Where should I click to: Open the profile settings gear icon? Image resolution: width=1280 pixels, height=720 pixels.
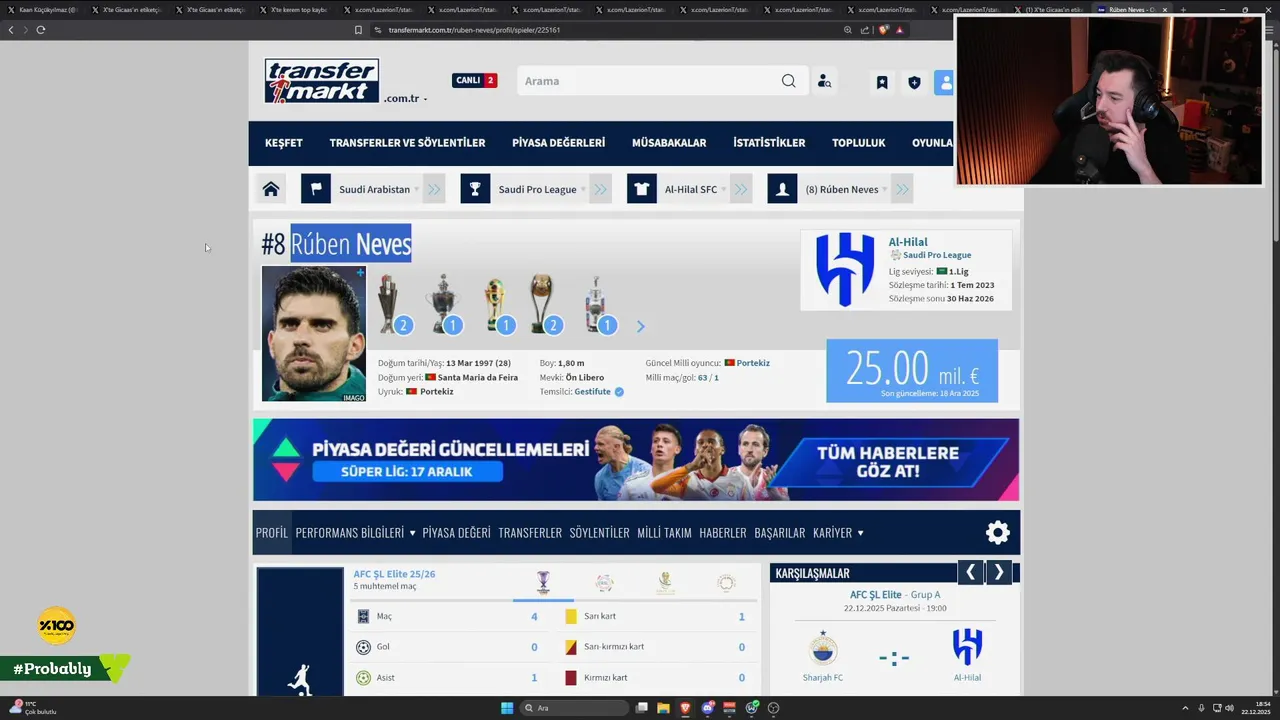[998, 533]
